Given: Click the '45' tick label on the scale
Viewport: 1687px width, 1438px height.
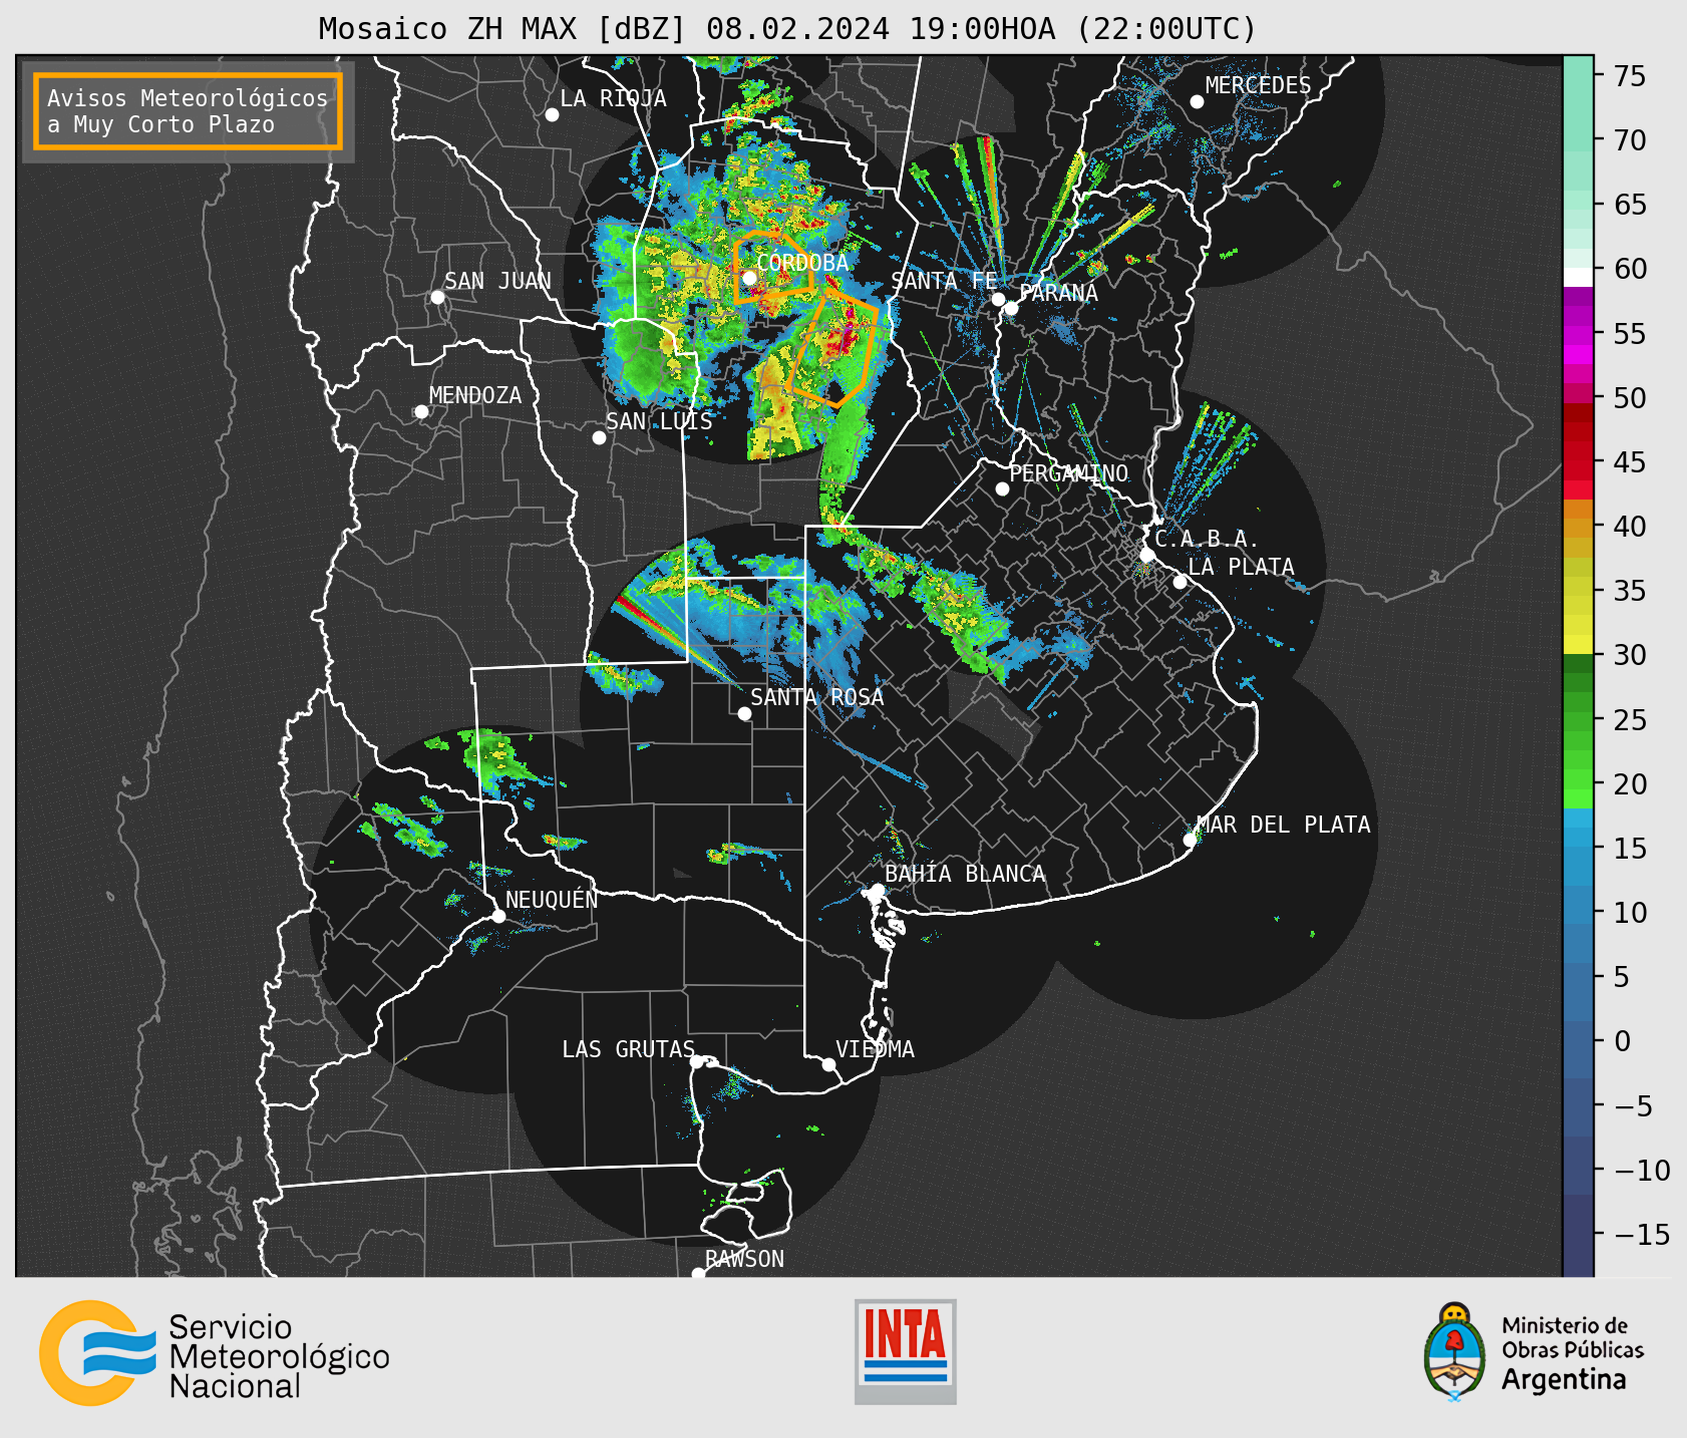Looking at the screenshot, I should click(x=1629, y=463).
